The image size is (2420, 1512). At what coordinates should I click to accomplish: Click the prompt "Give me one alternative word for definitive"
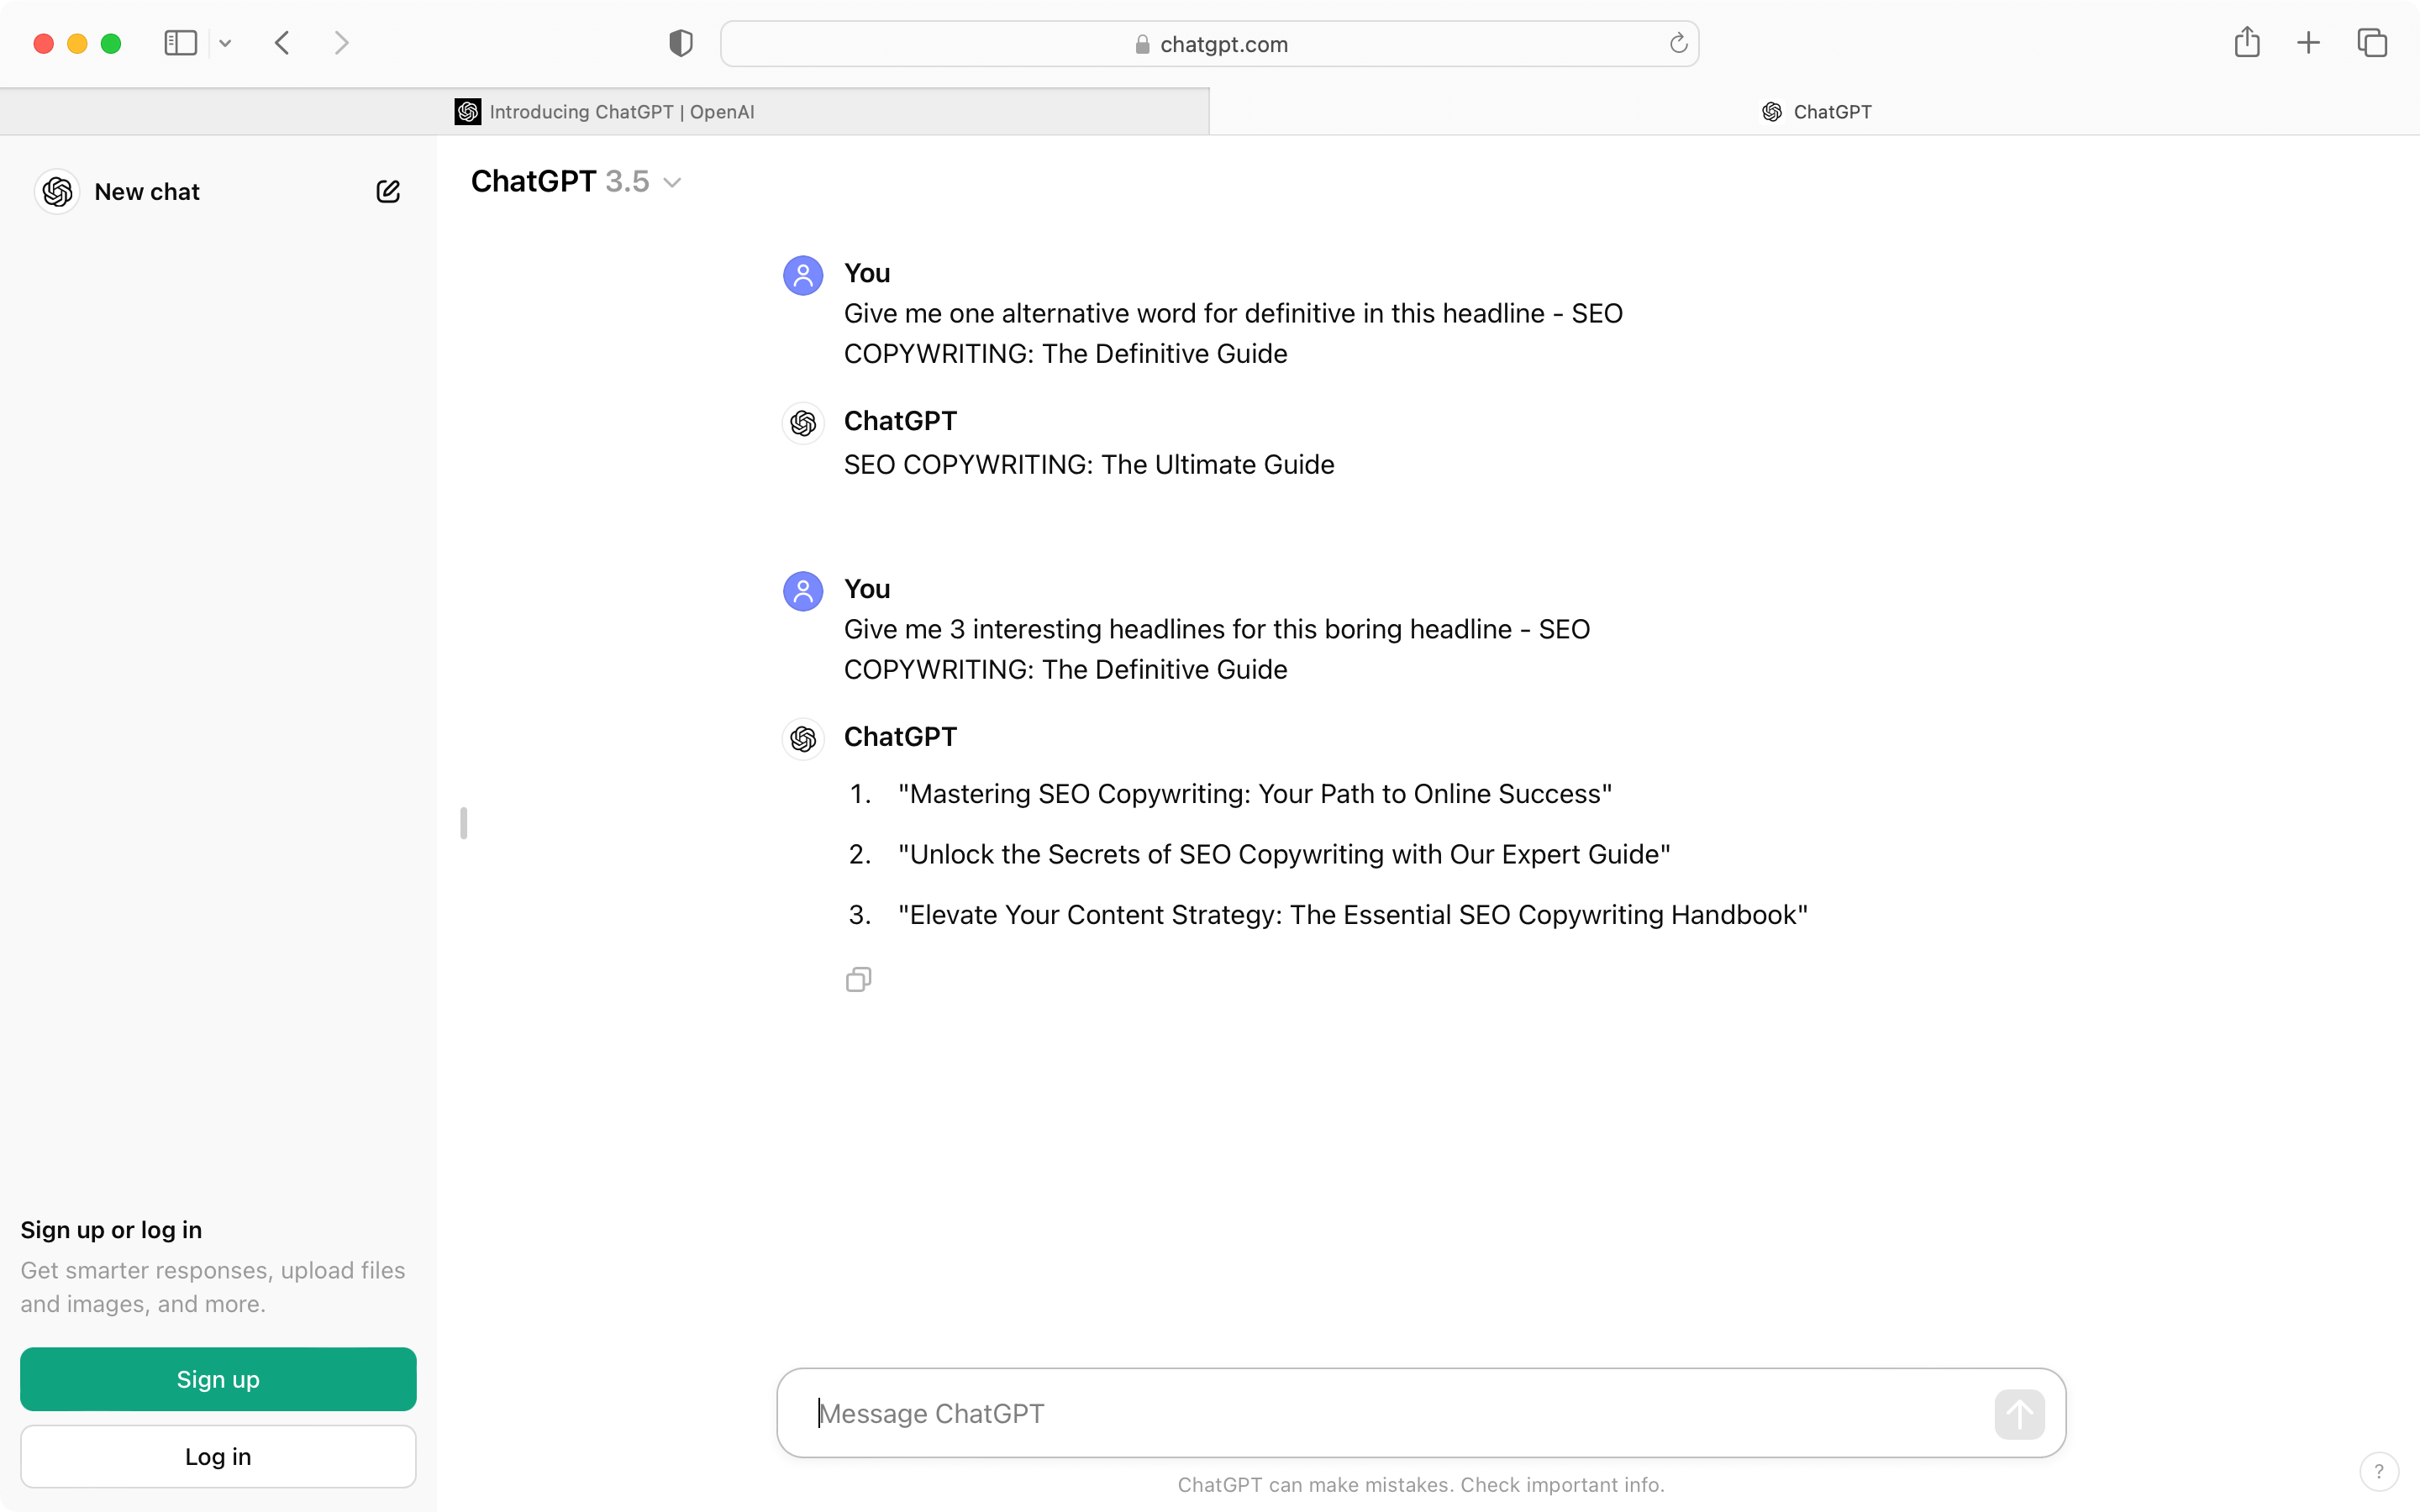click(1233, 334)
